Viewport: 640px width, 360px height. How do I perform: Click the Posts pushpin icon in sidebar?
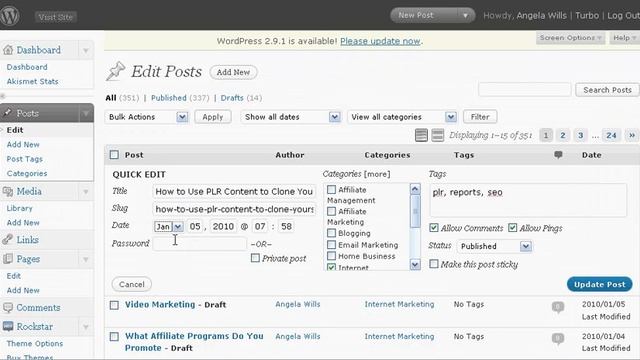point(8,113)
